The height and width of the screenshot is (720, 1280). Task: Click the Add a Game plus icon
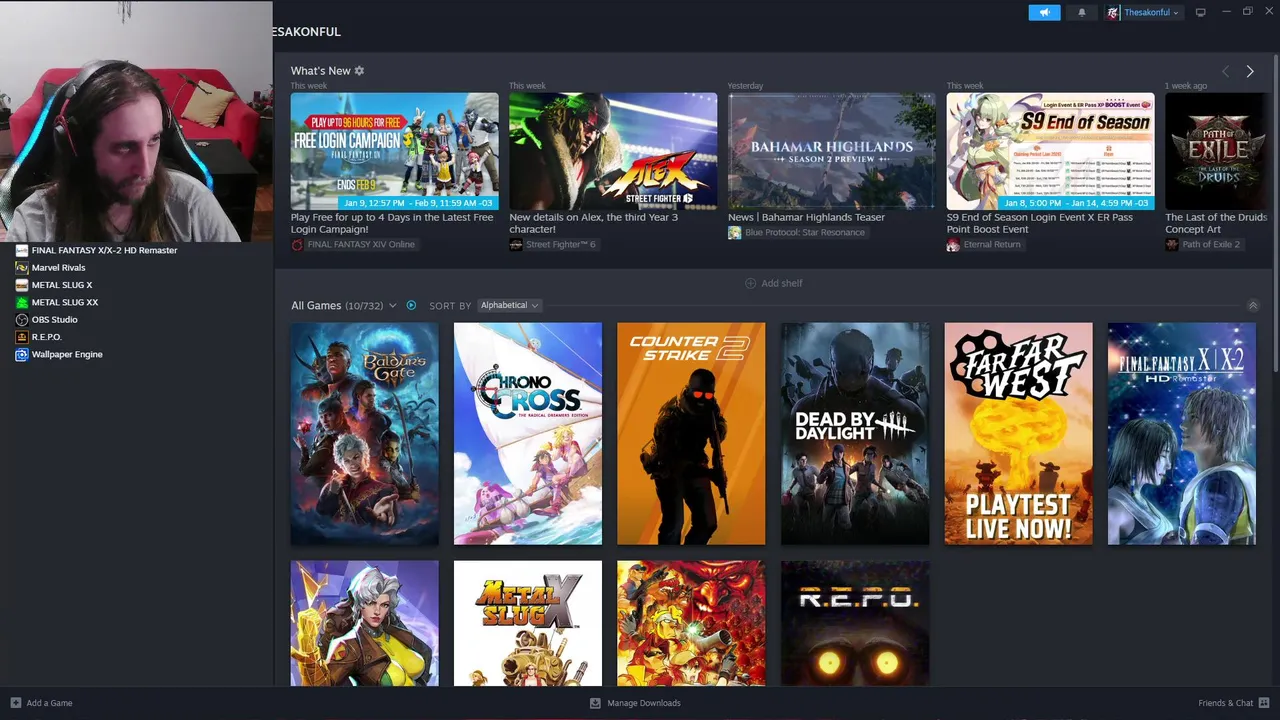point(15,703)
